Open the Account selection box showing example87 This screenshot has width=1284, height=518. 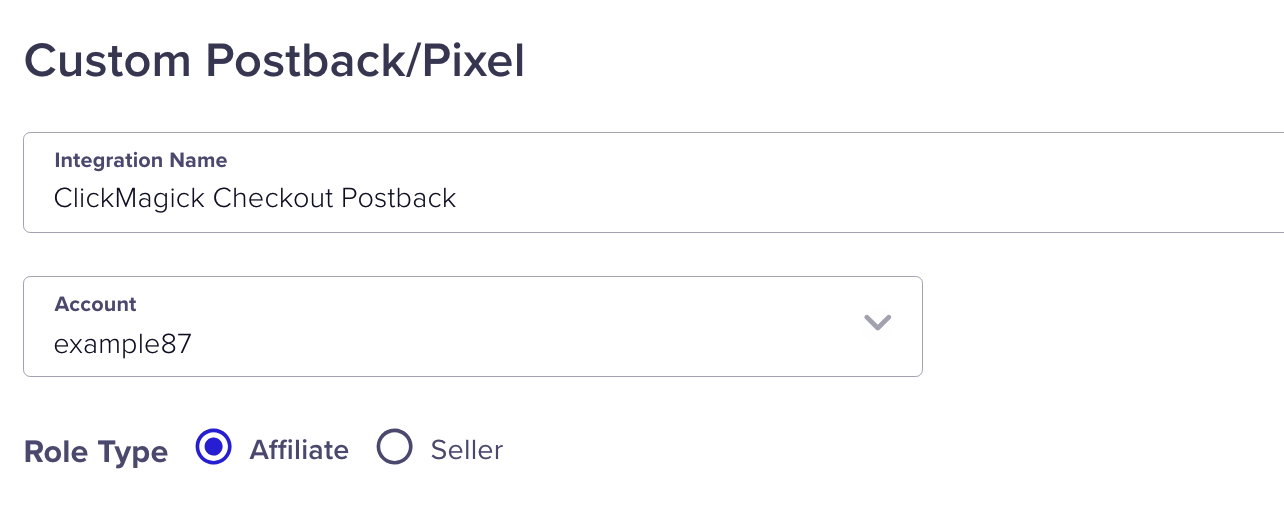coord(472,327)
